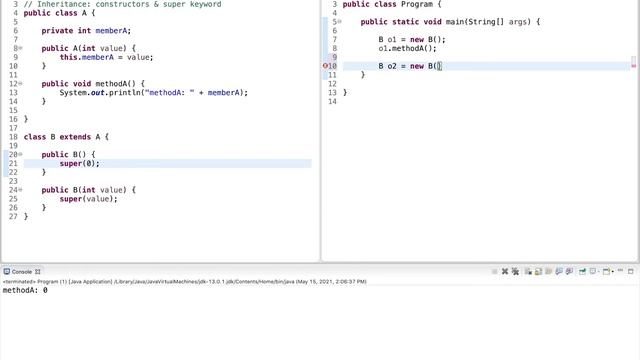640x360 pixels.
Task: Click 'private int memberA;' declaration
Action: [86, 31]
